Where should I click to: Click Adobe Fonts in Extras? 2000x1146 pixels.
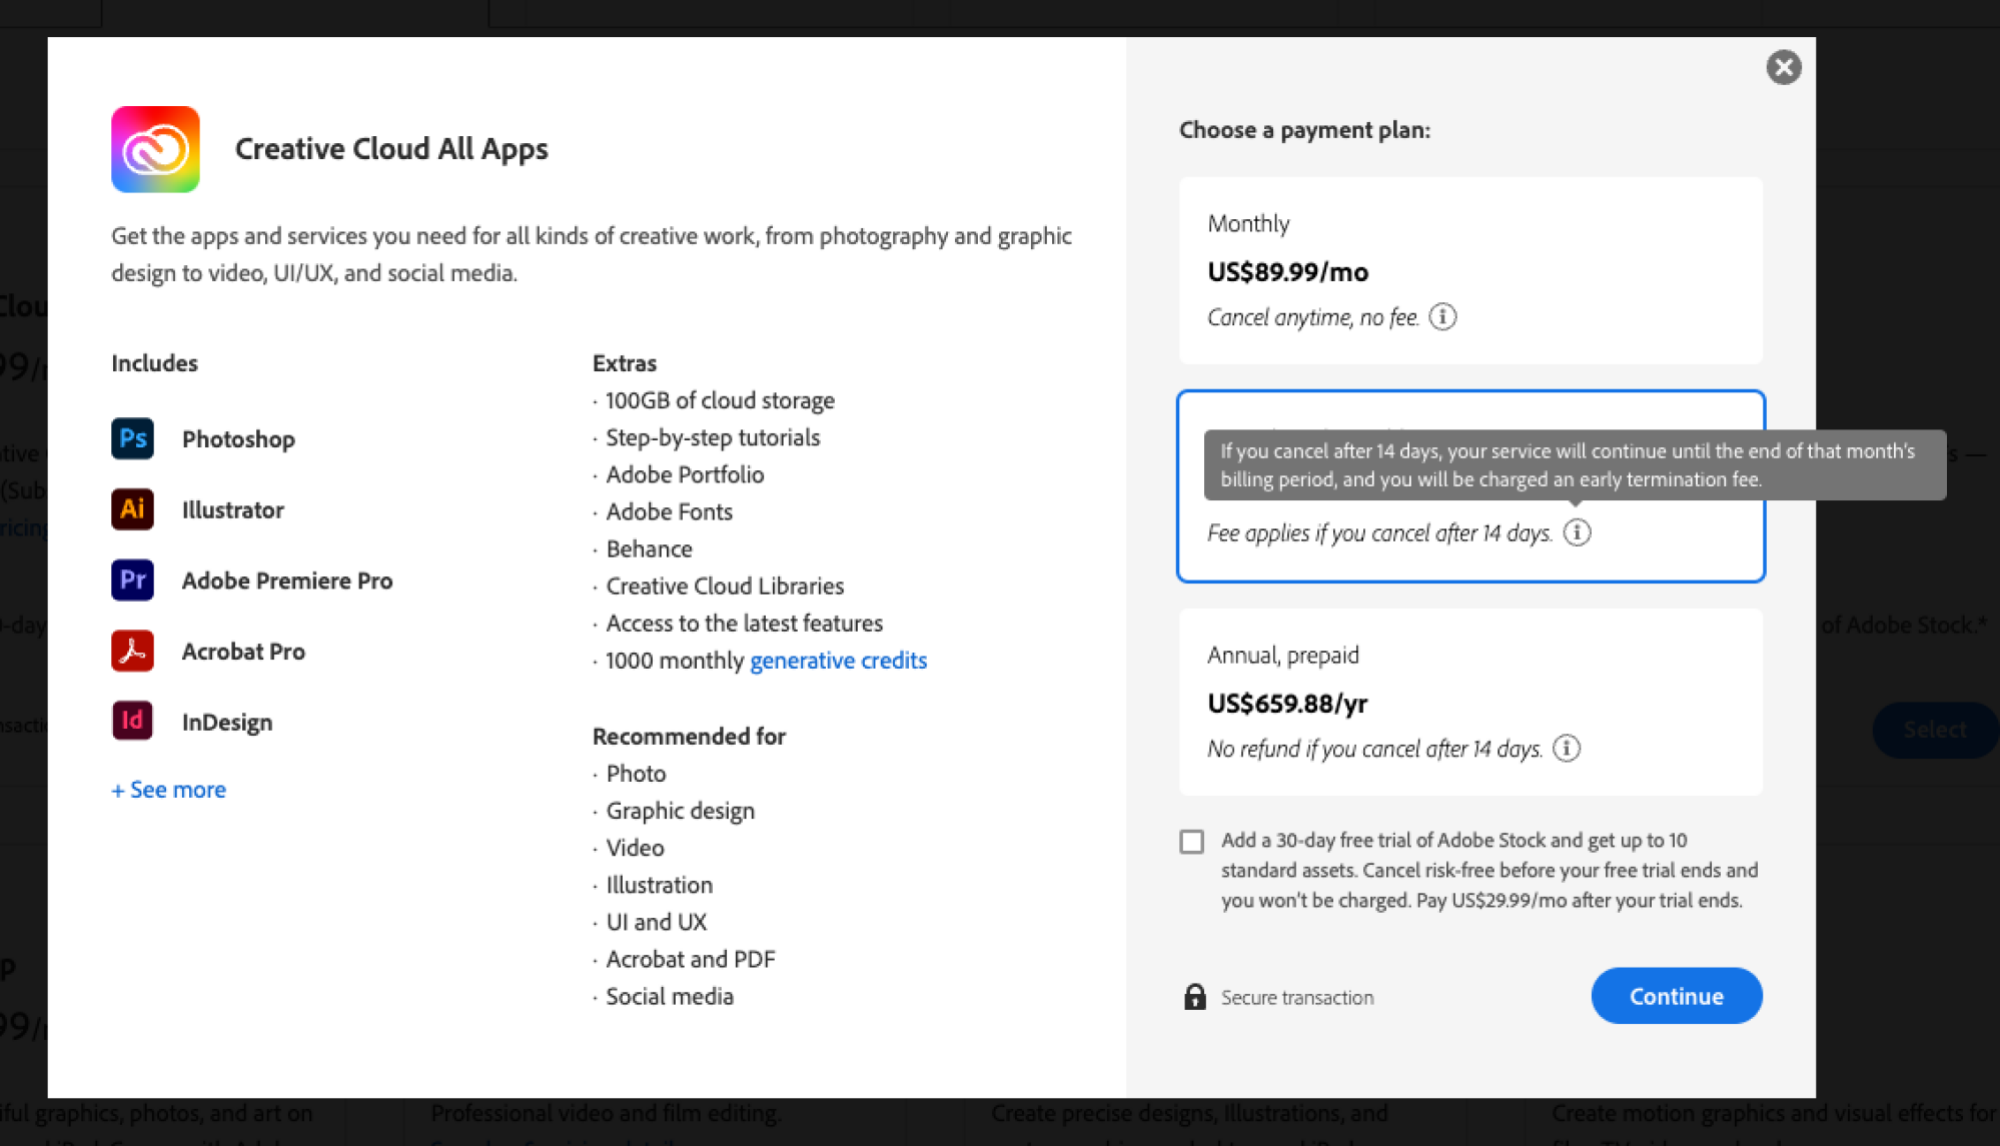tap(669, 511)
